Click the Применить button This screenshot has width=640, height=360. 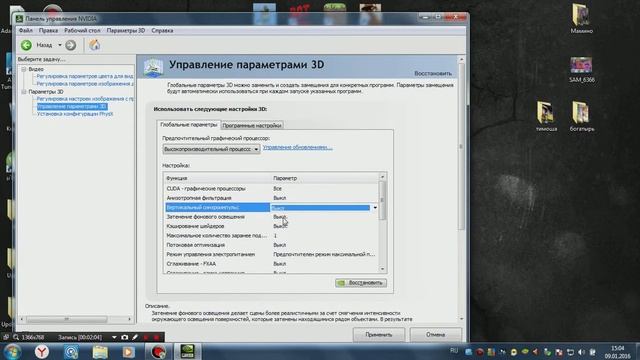379,335
